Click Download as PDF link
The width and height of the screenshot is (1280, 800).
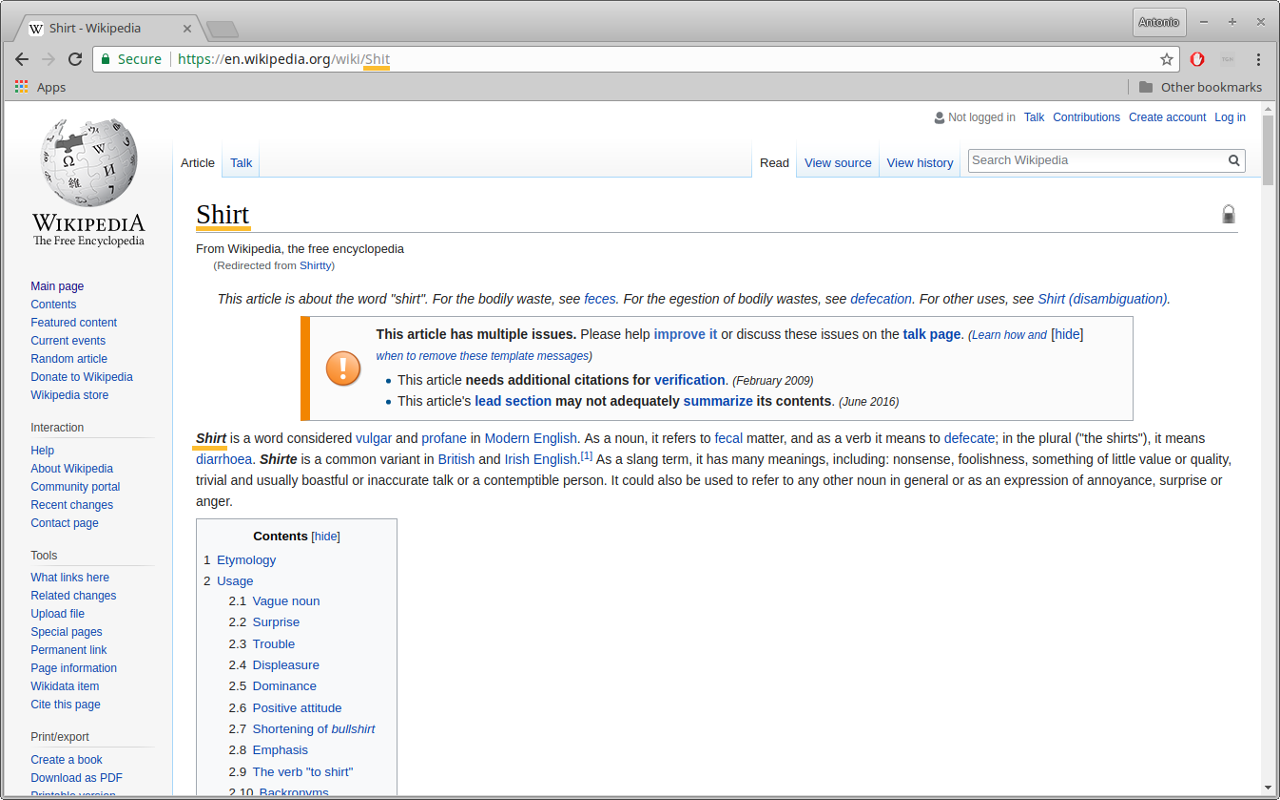[x=77, y=778]
